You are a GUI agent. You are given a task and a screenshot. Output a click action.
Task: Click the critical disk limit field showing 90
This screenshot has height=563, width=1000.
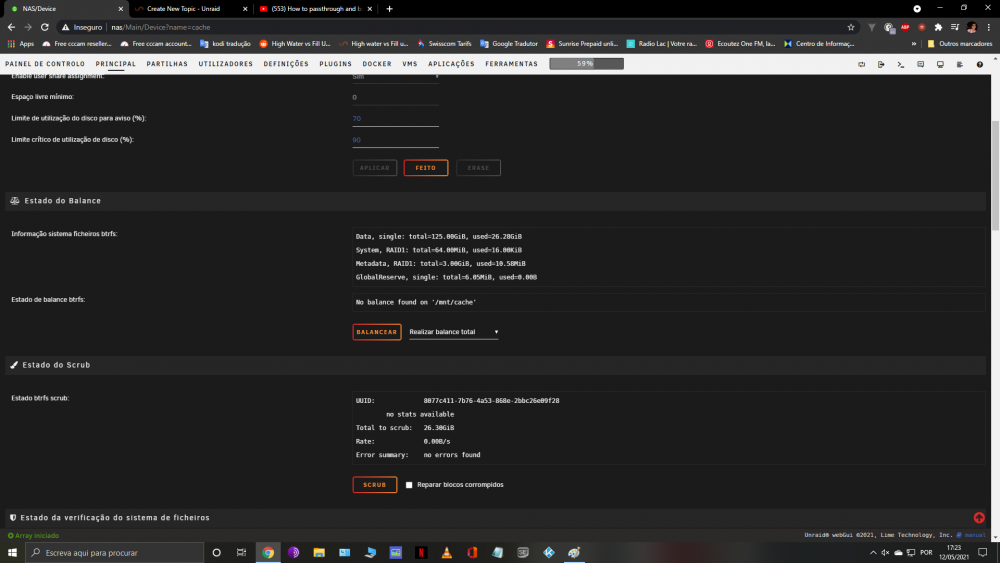[x=395, y=140]
